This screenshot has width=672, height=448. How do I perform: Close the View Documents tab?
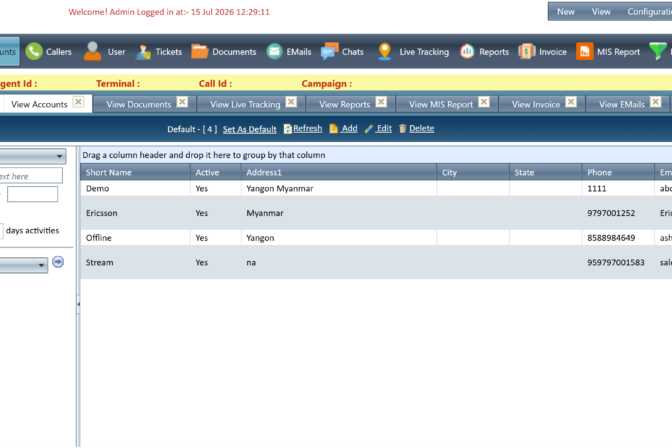(x=182, y=102)
